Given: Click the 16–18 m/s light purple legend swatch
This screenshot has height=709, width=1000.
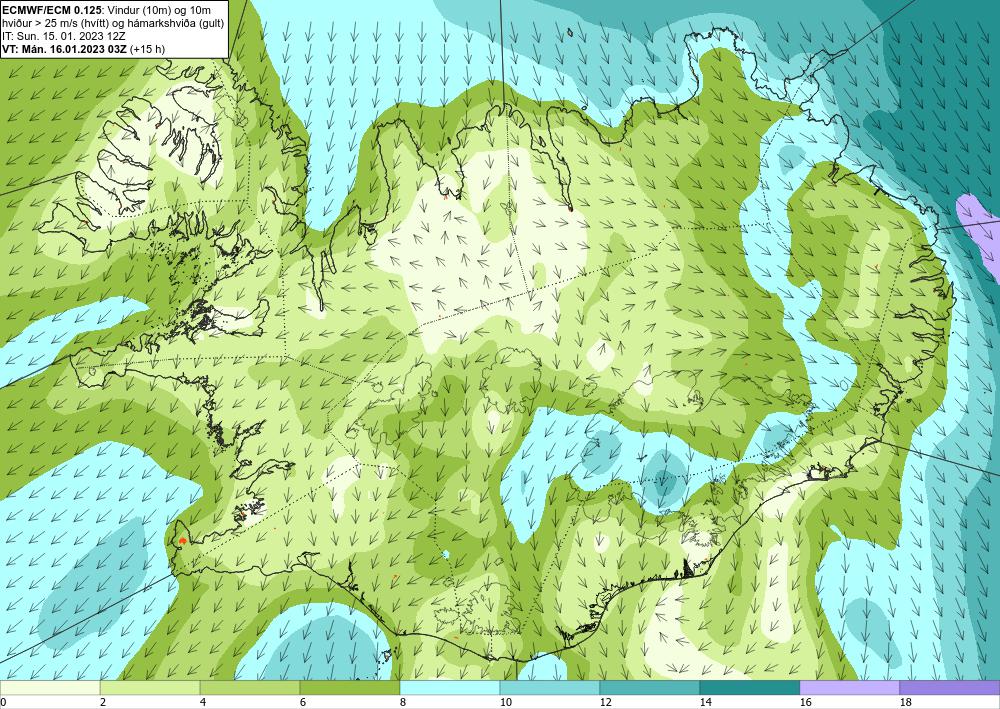Looking at the screenshot, I should pos(849,688).
